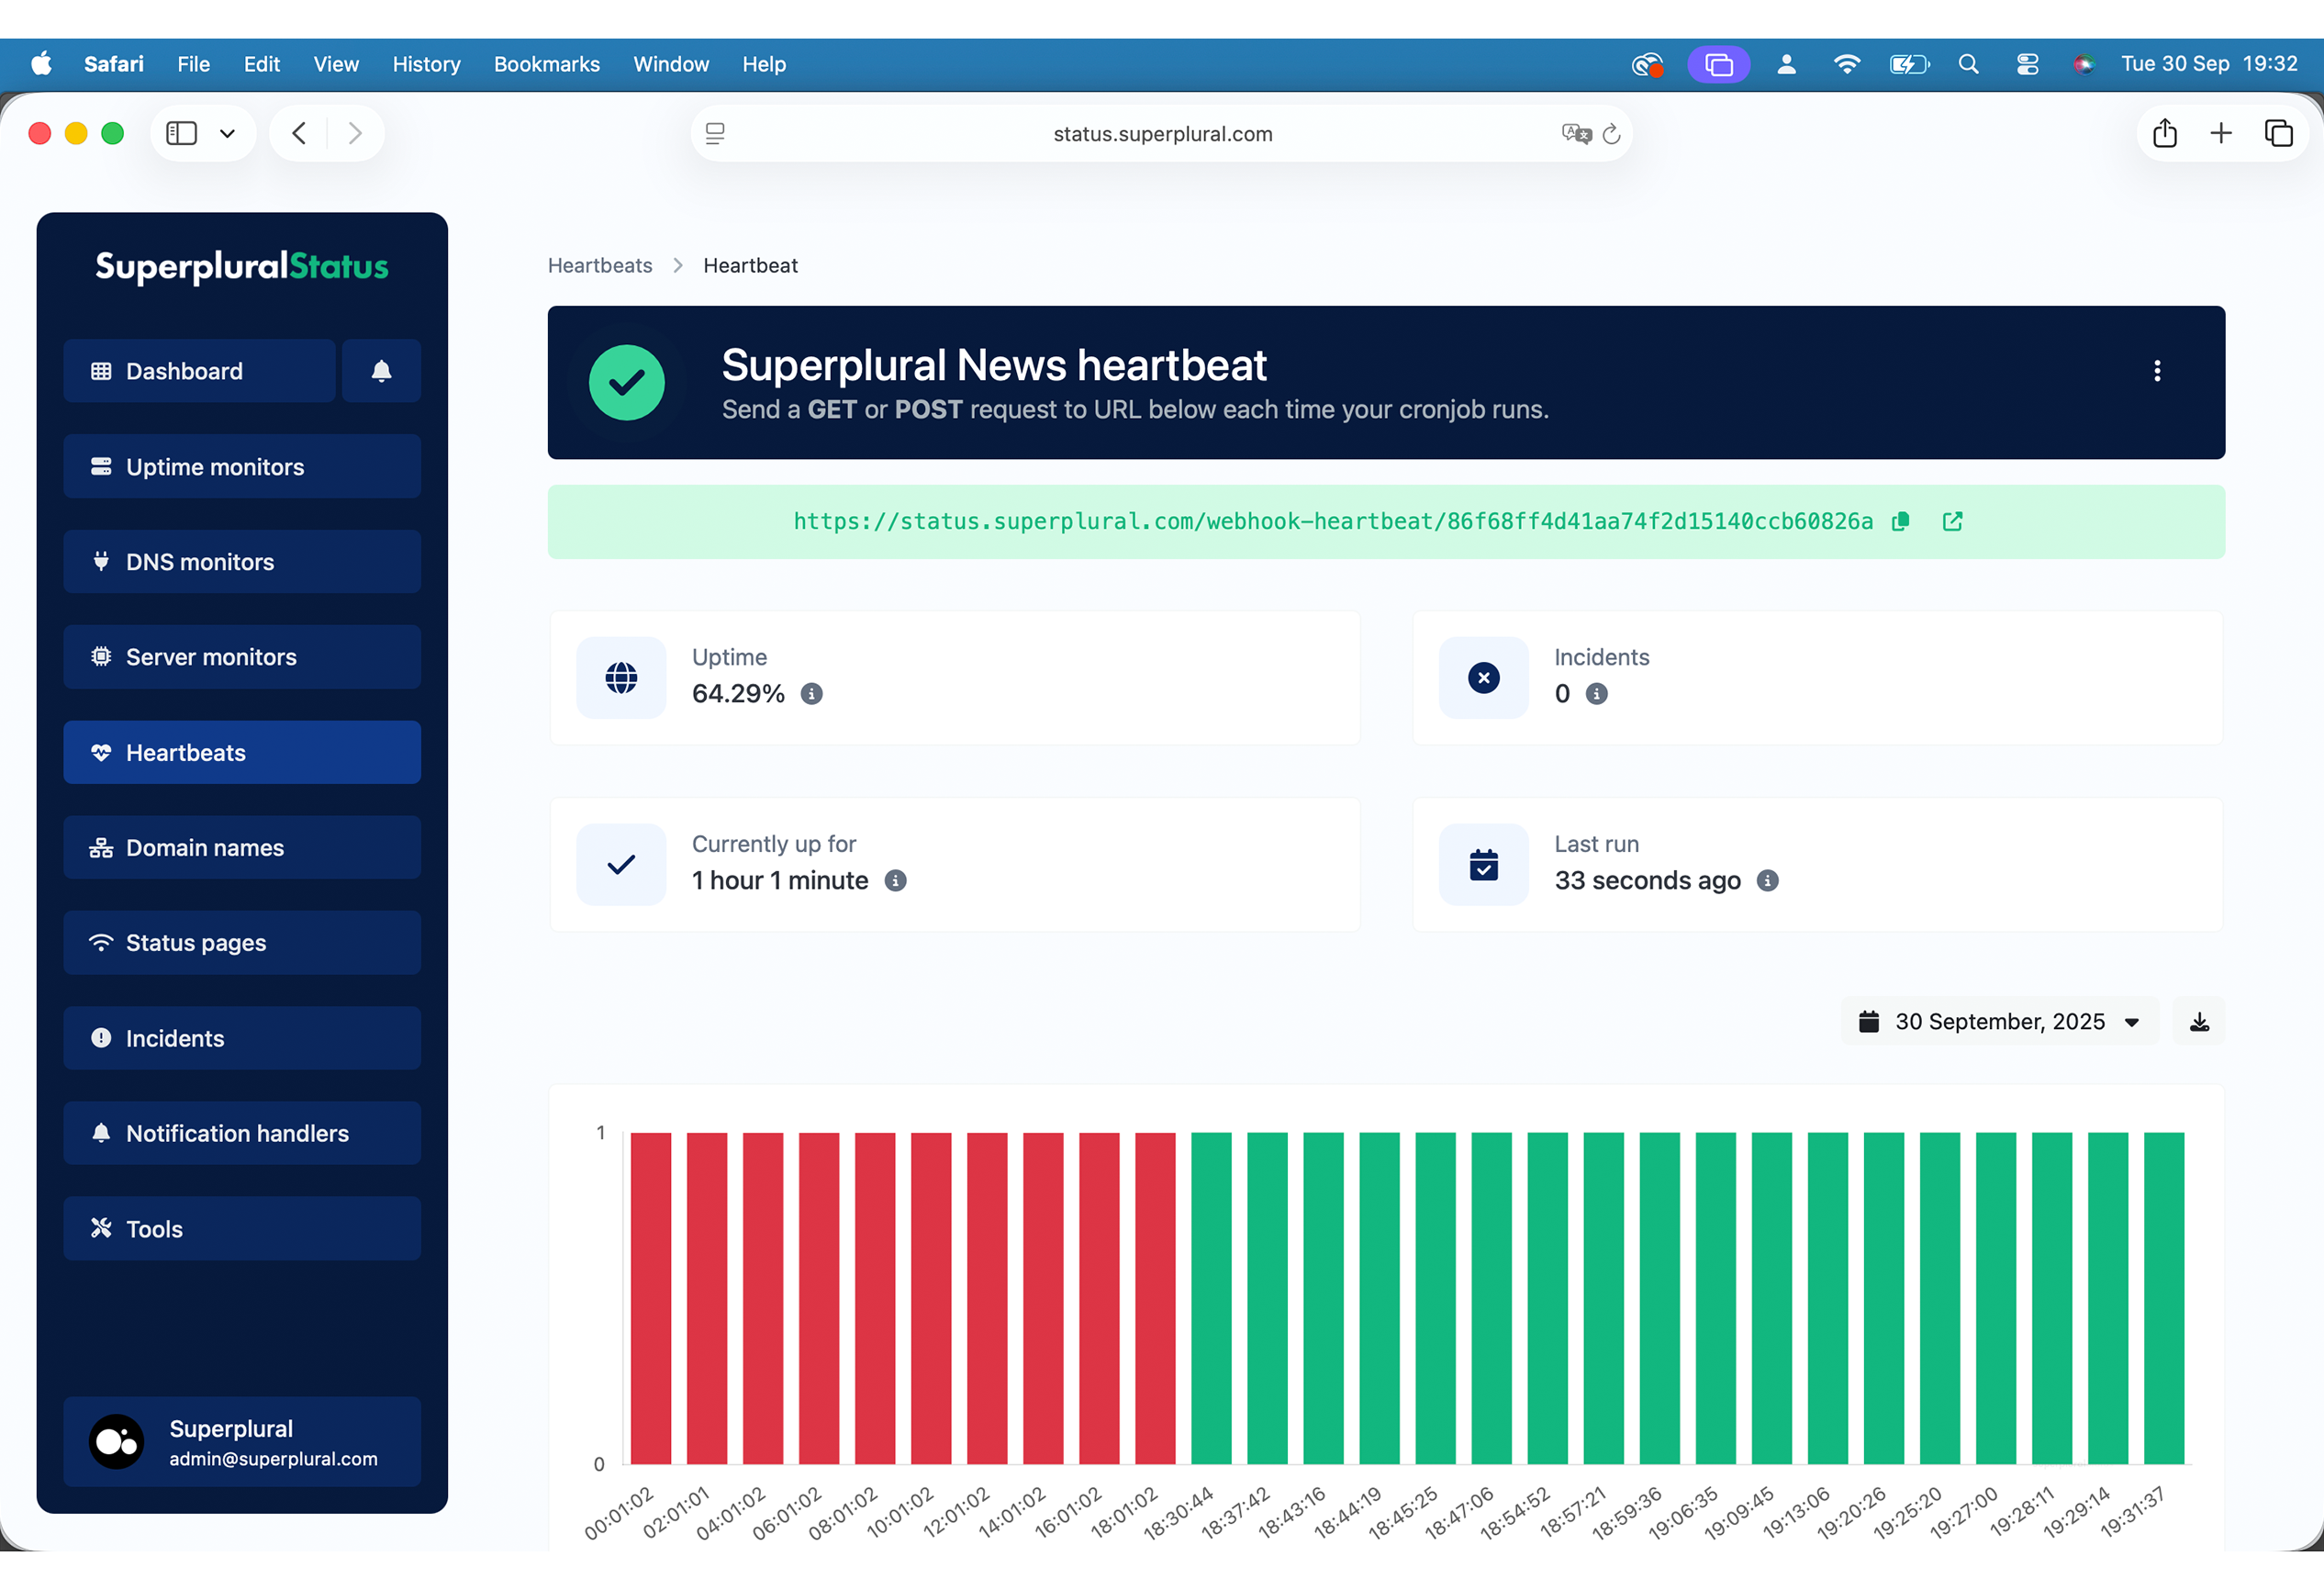Click the SuperpluralStatus logo
Image resolution: width=2324 pixels, height=1590 pixels.
pyautogui.click(x=242, y=266)
